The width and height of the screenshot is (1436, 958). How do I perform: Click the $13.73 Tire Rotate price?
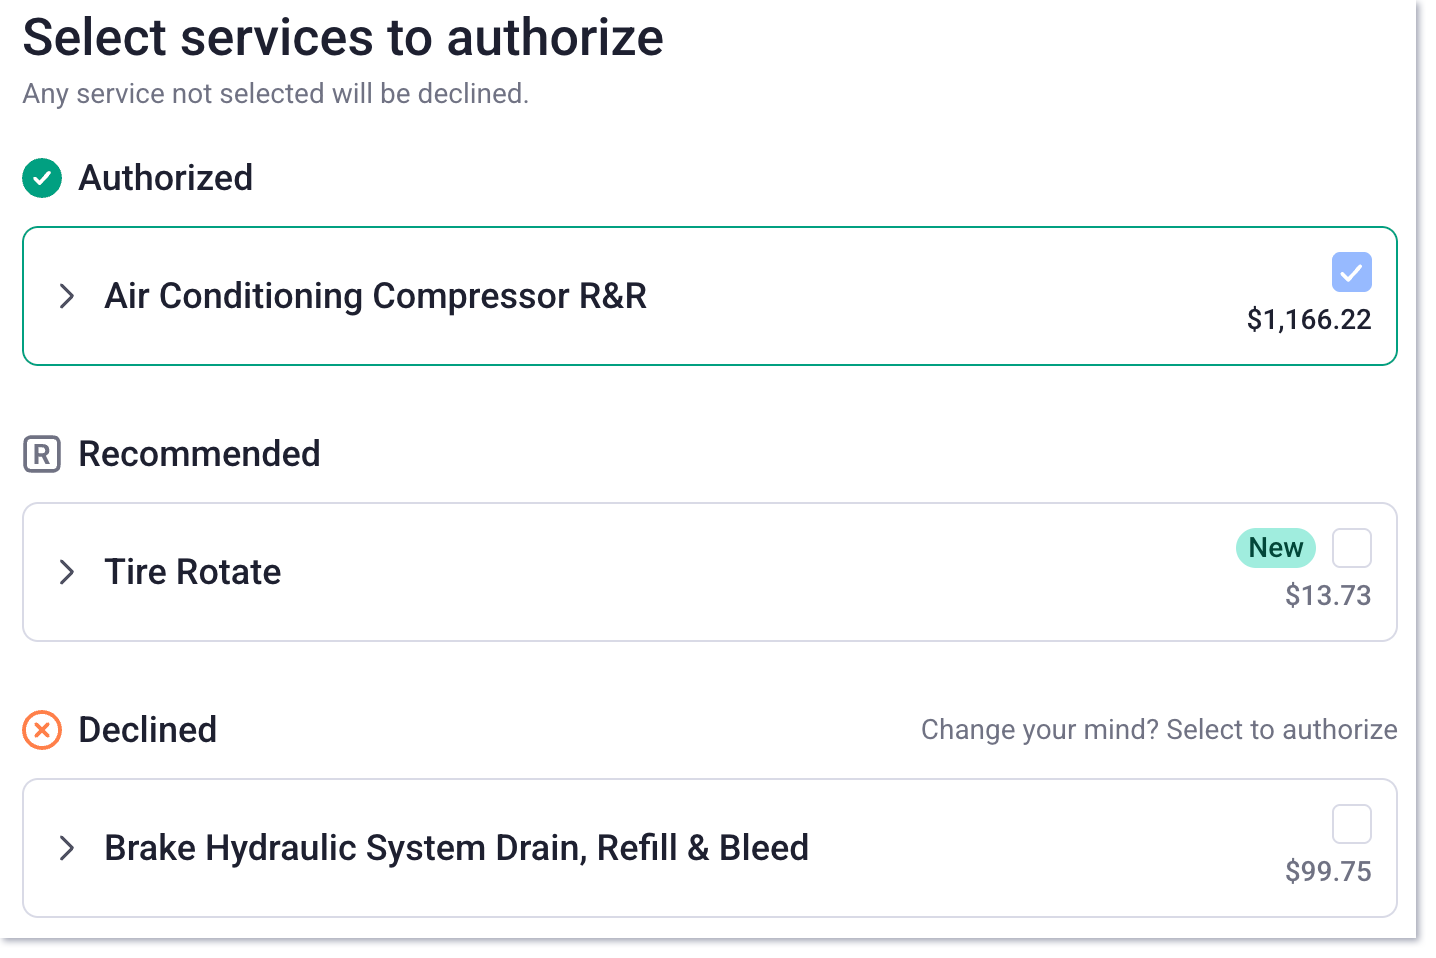(x=1328, y=595)
